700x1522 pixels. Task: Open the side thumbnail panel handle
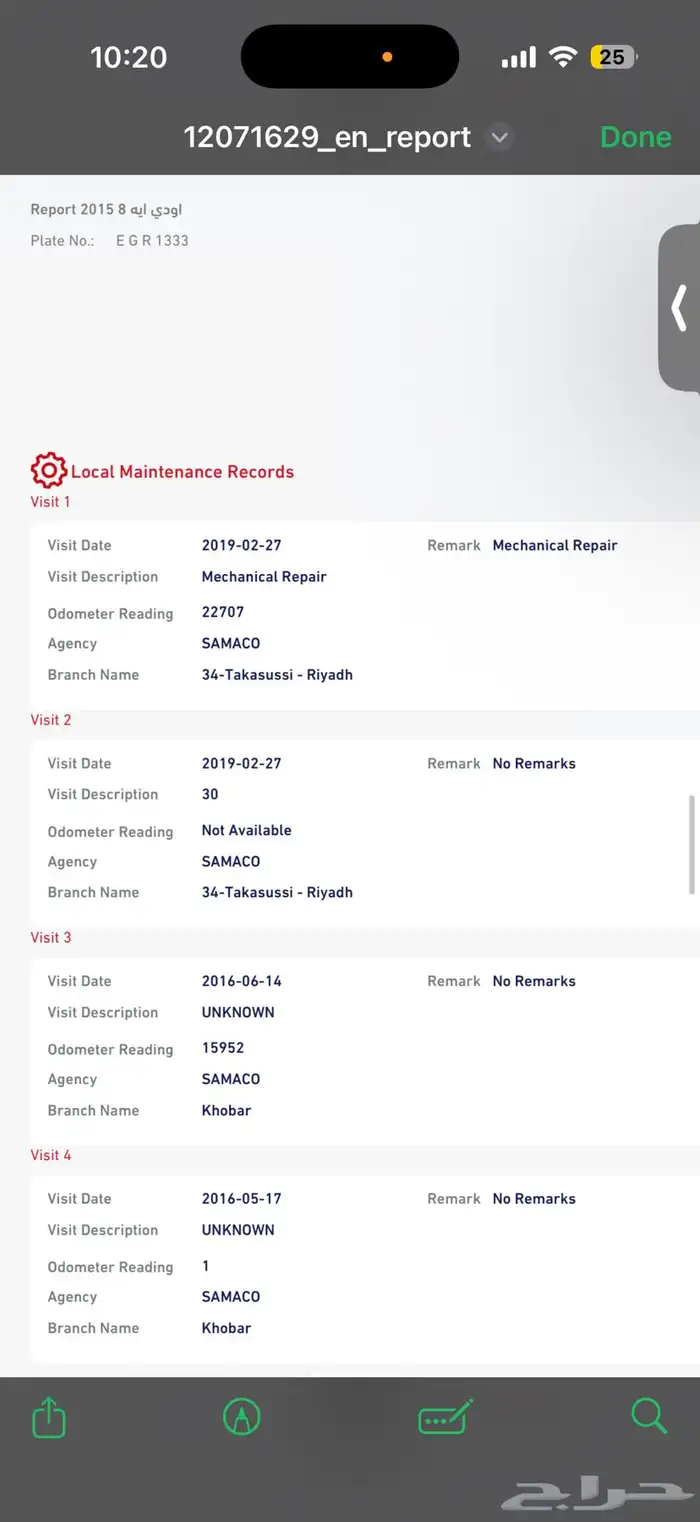pyautogui.click(x=680, y=308)
